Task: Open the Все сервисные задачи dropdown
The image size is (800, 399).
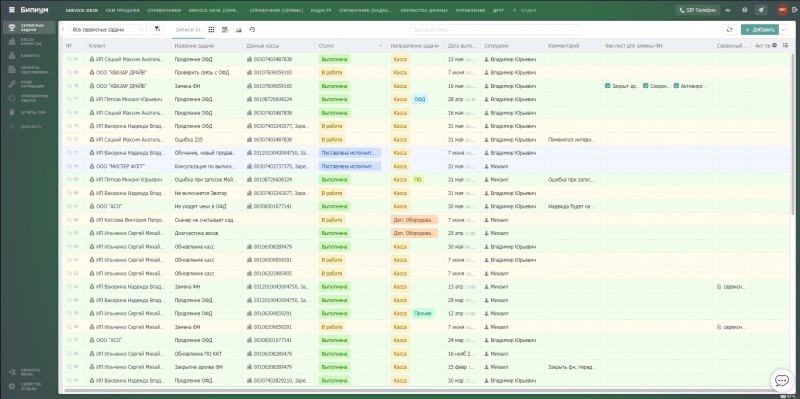Action: (108, 30)
